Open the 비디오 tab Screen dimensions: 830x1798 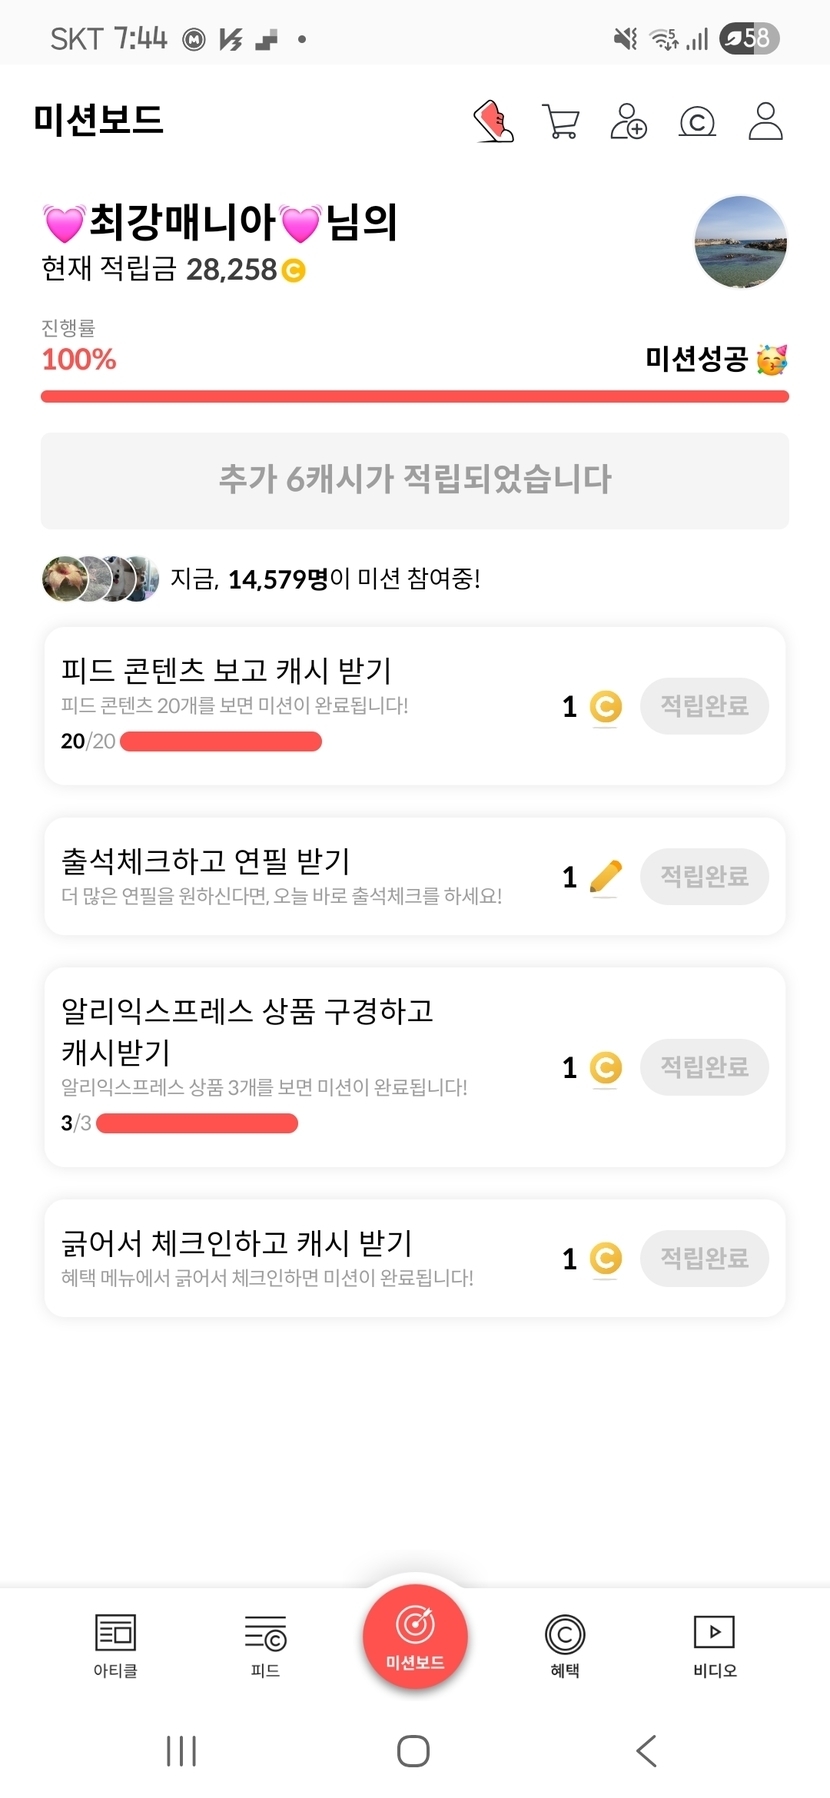coord(714,1644)
